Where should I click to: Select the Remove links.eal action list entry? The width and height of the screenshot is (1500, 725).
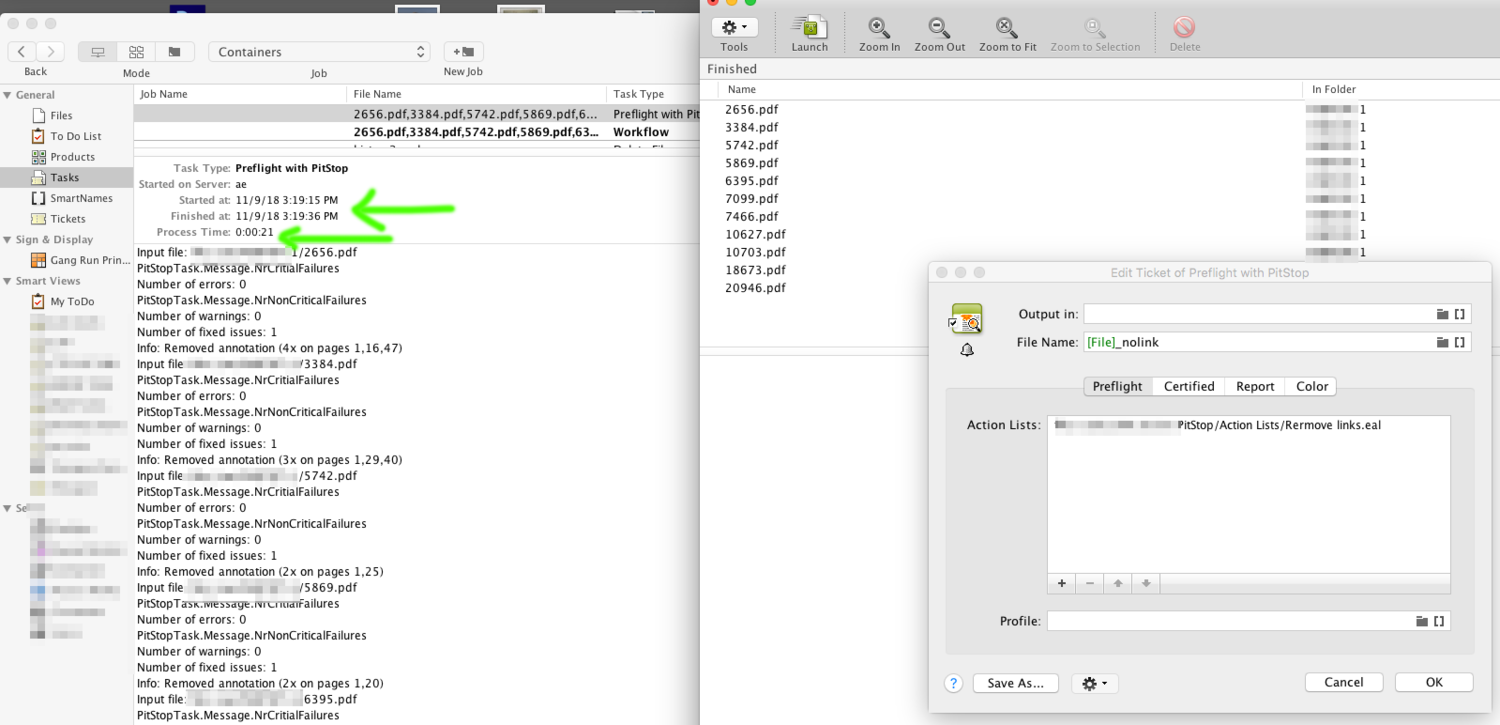pos(1249,425)
